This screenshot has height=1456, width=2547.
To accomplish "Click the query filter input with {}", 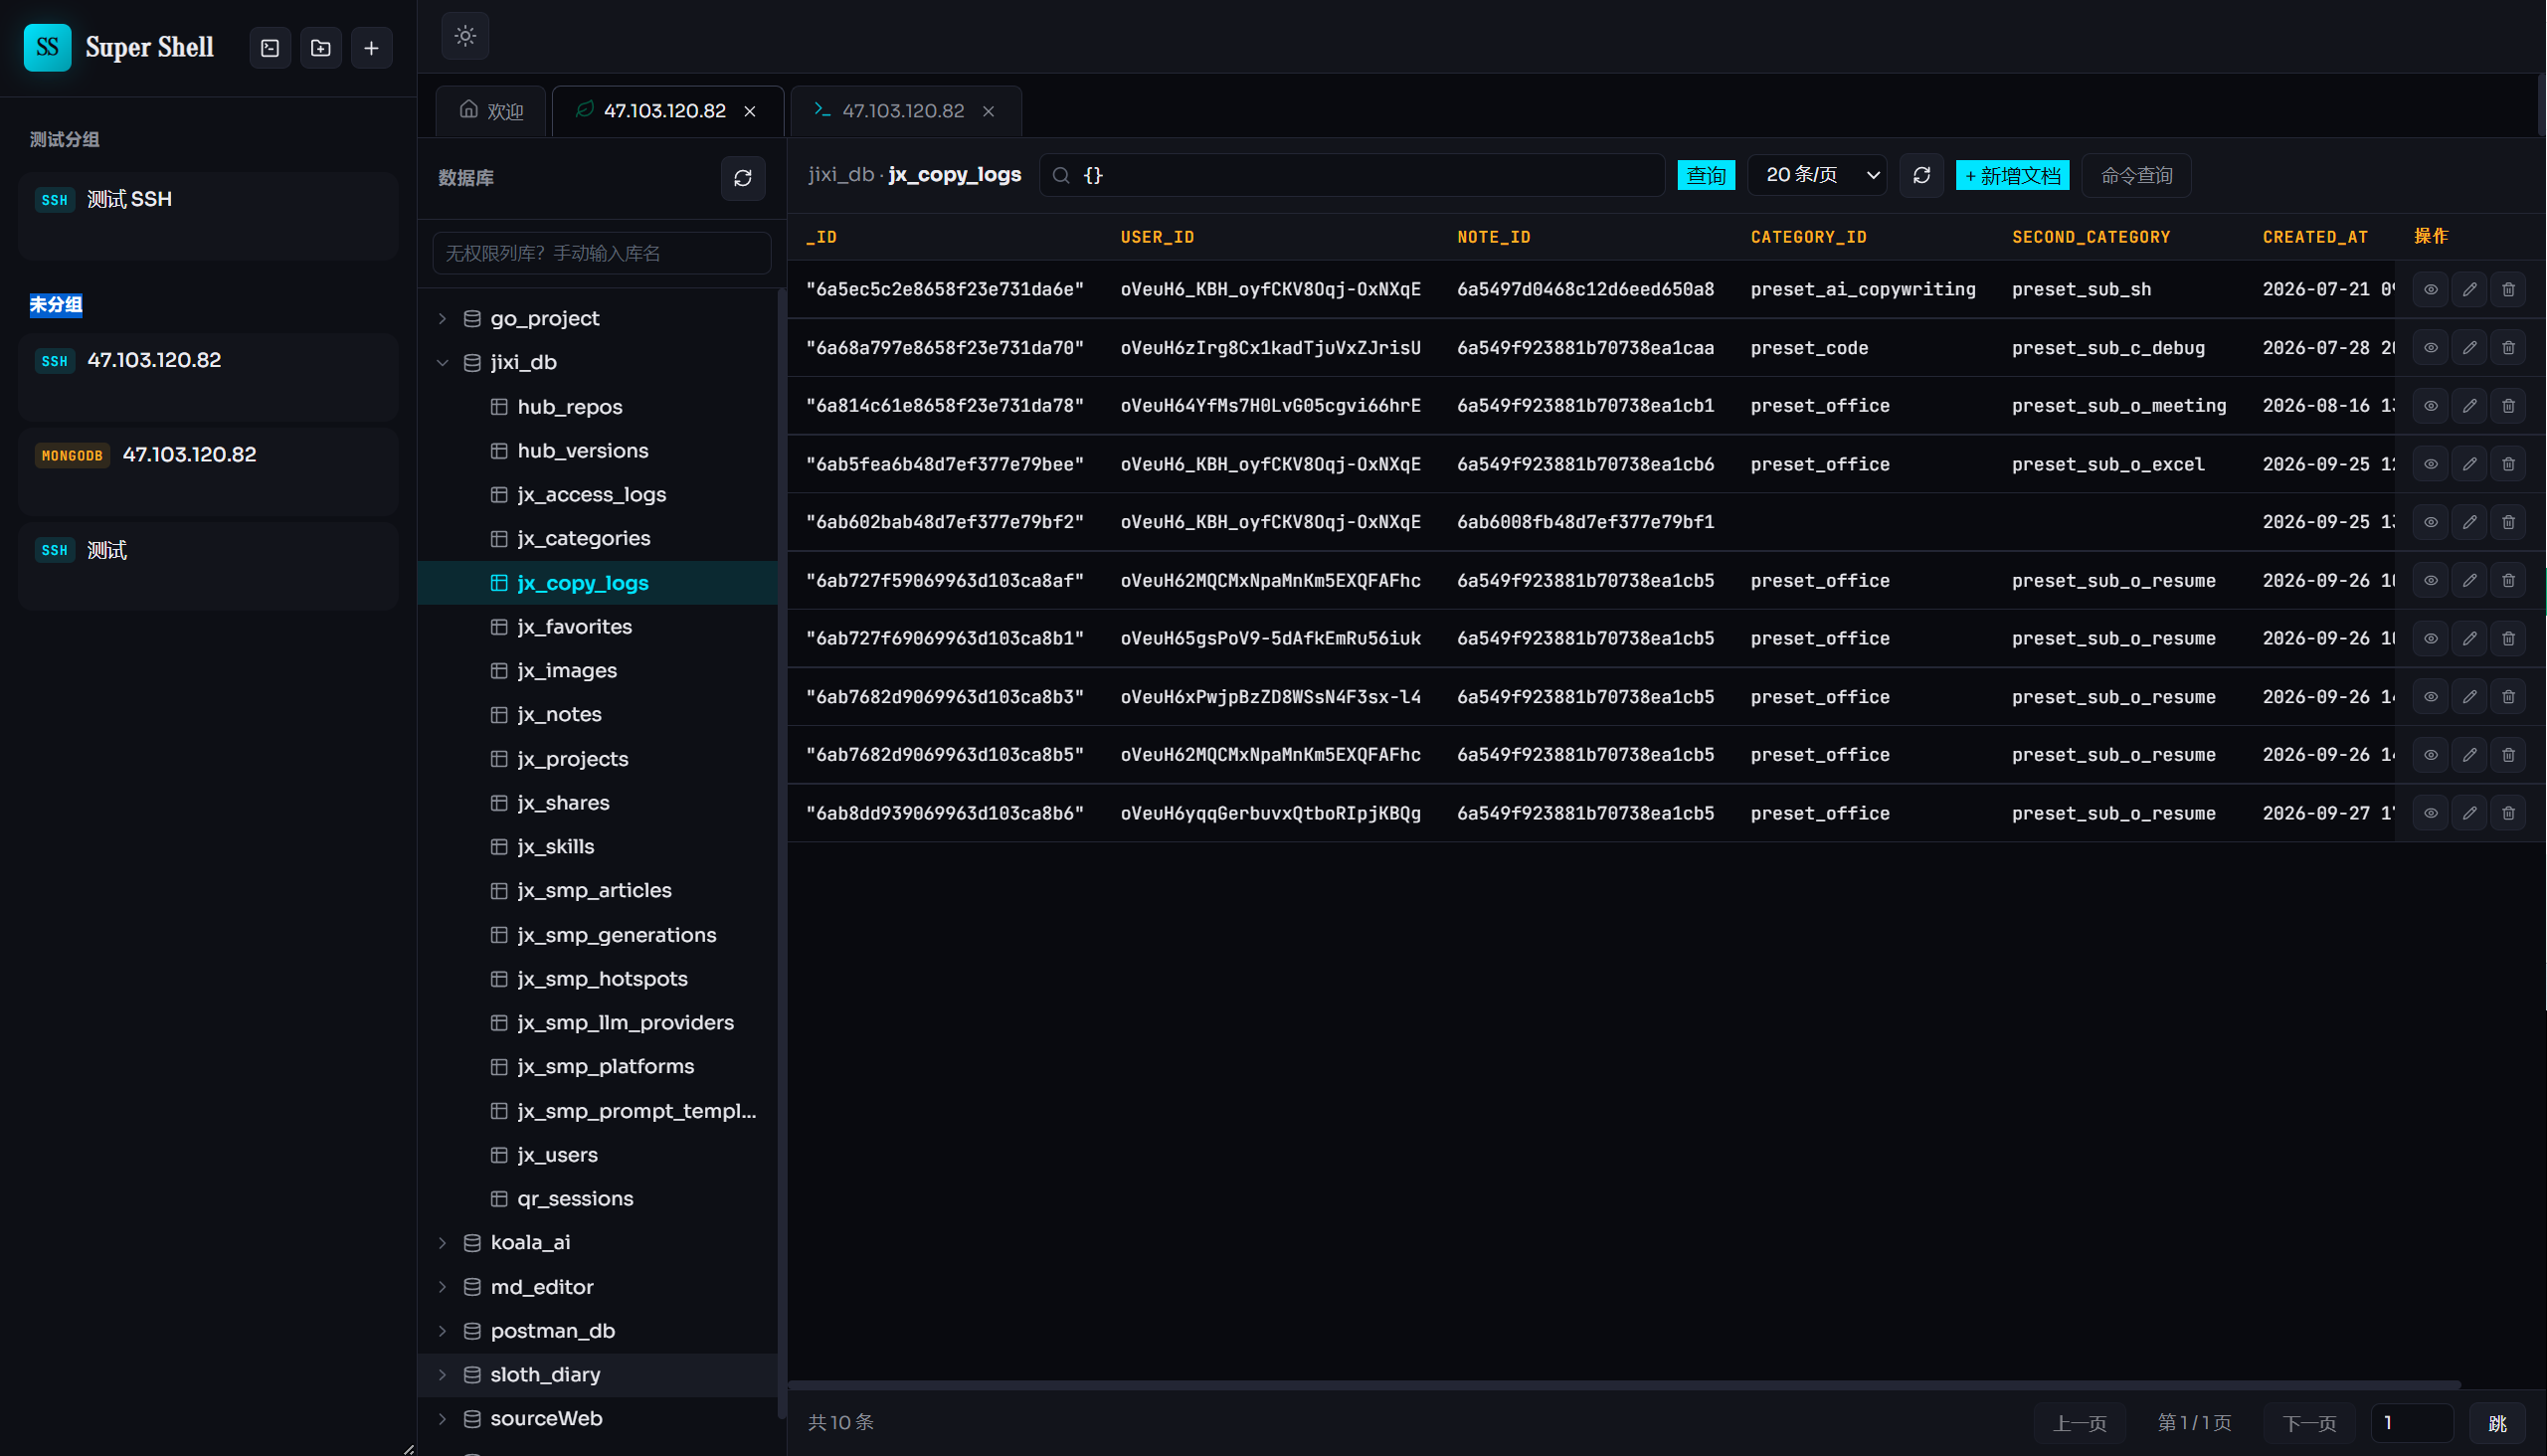I will pyautogui.click(x=1352, y=175).
